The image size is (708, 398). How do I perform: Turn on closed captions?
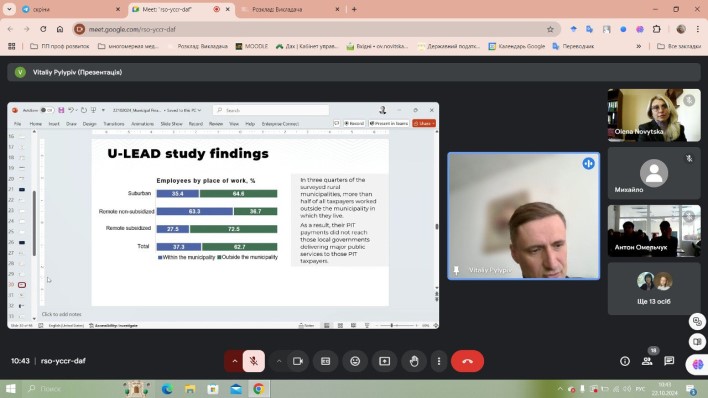(x=326, y=361)
